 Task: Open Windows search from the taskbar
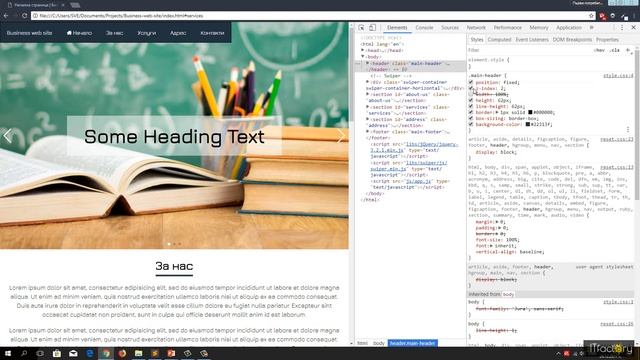point(24,353)
